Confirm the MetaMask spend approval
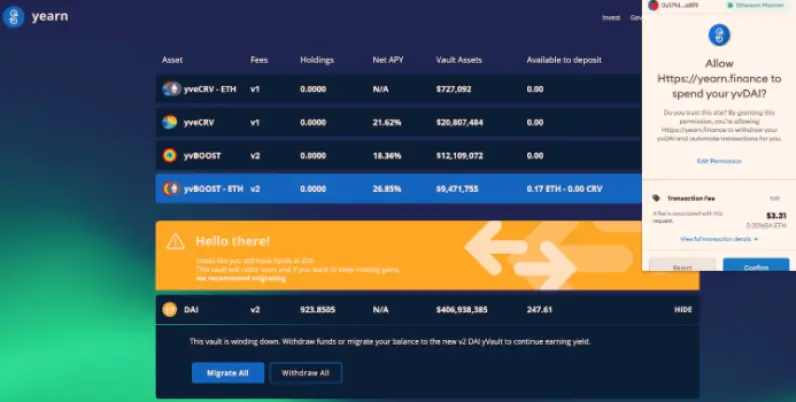 click(756, 265)
